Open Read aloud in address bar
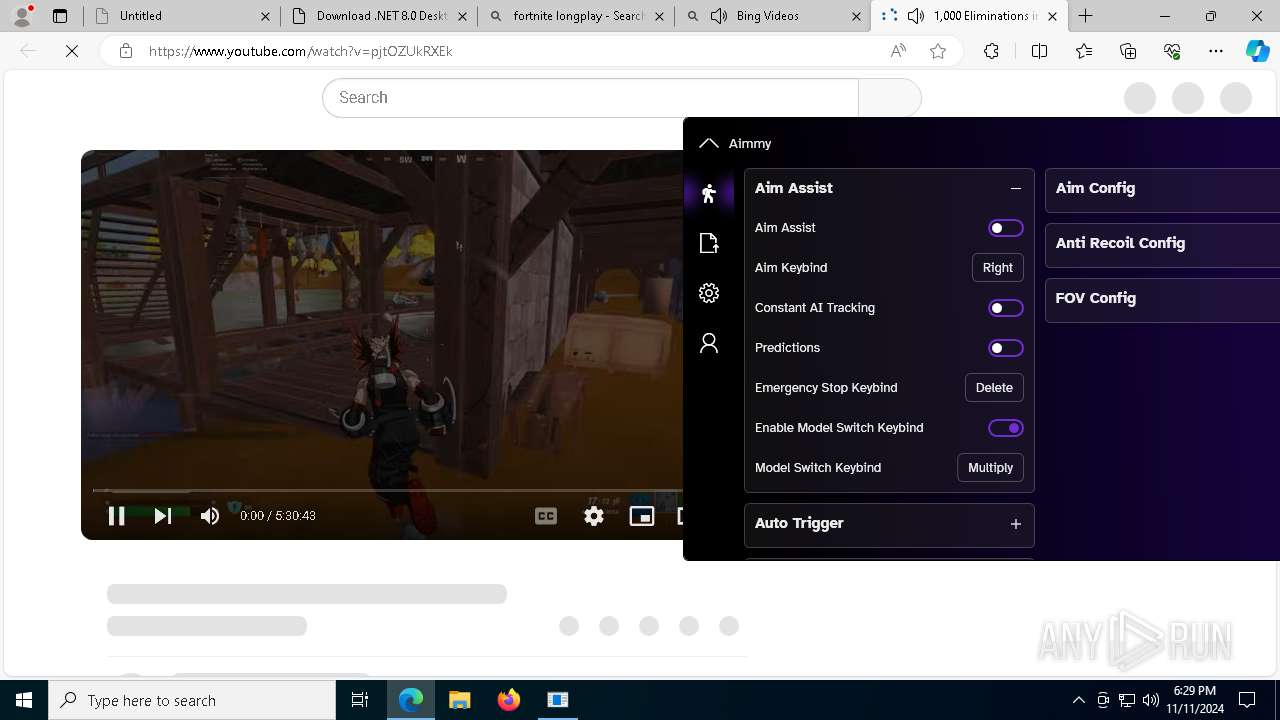Viewport: 1280px width, 720px height. click(898, 51)
